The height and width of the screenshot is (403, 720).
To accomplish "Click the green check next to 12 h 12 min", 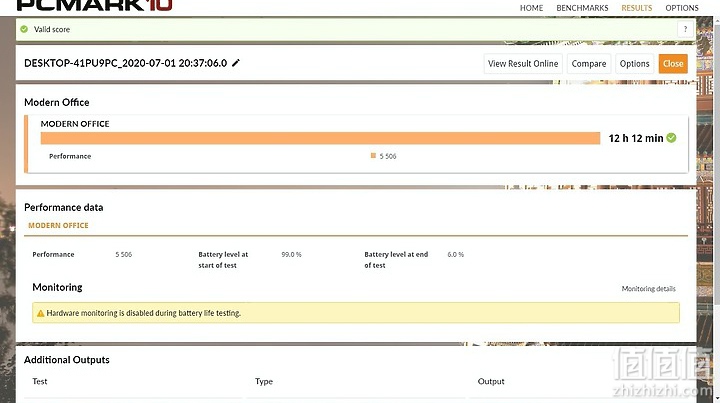I will [x=671, y=138].
